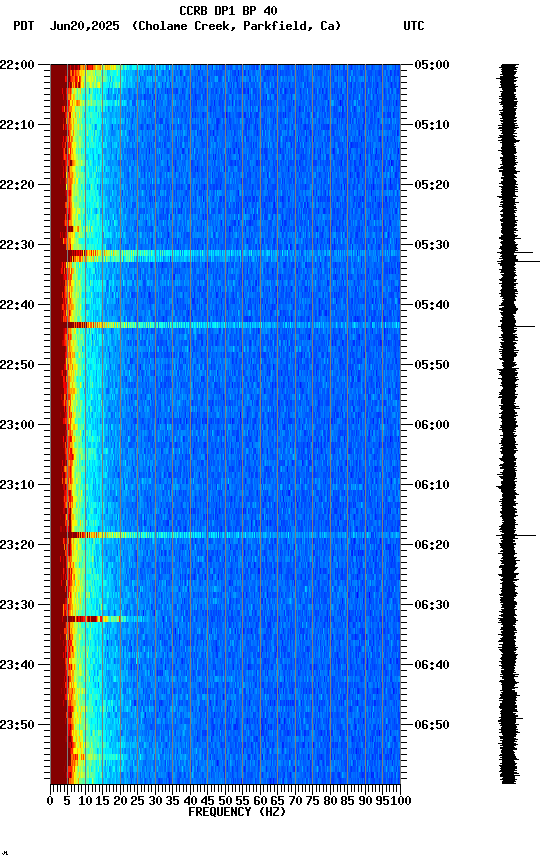Click the "FREQUENCY (HZ)" axis label
The height and width of the screenshot is (864, 552).
(237, 812)
